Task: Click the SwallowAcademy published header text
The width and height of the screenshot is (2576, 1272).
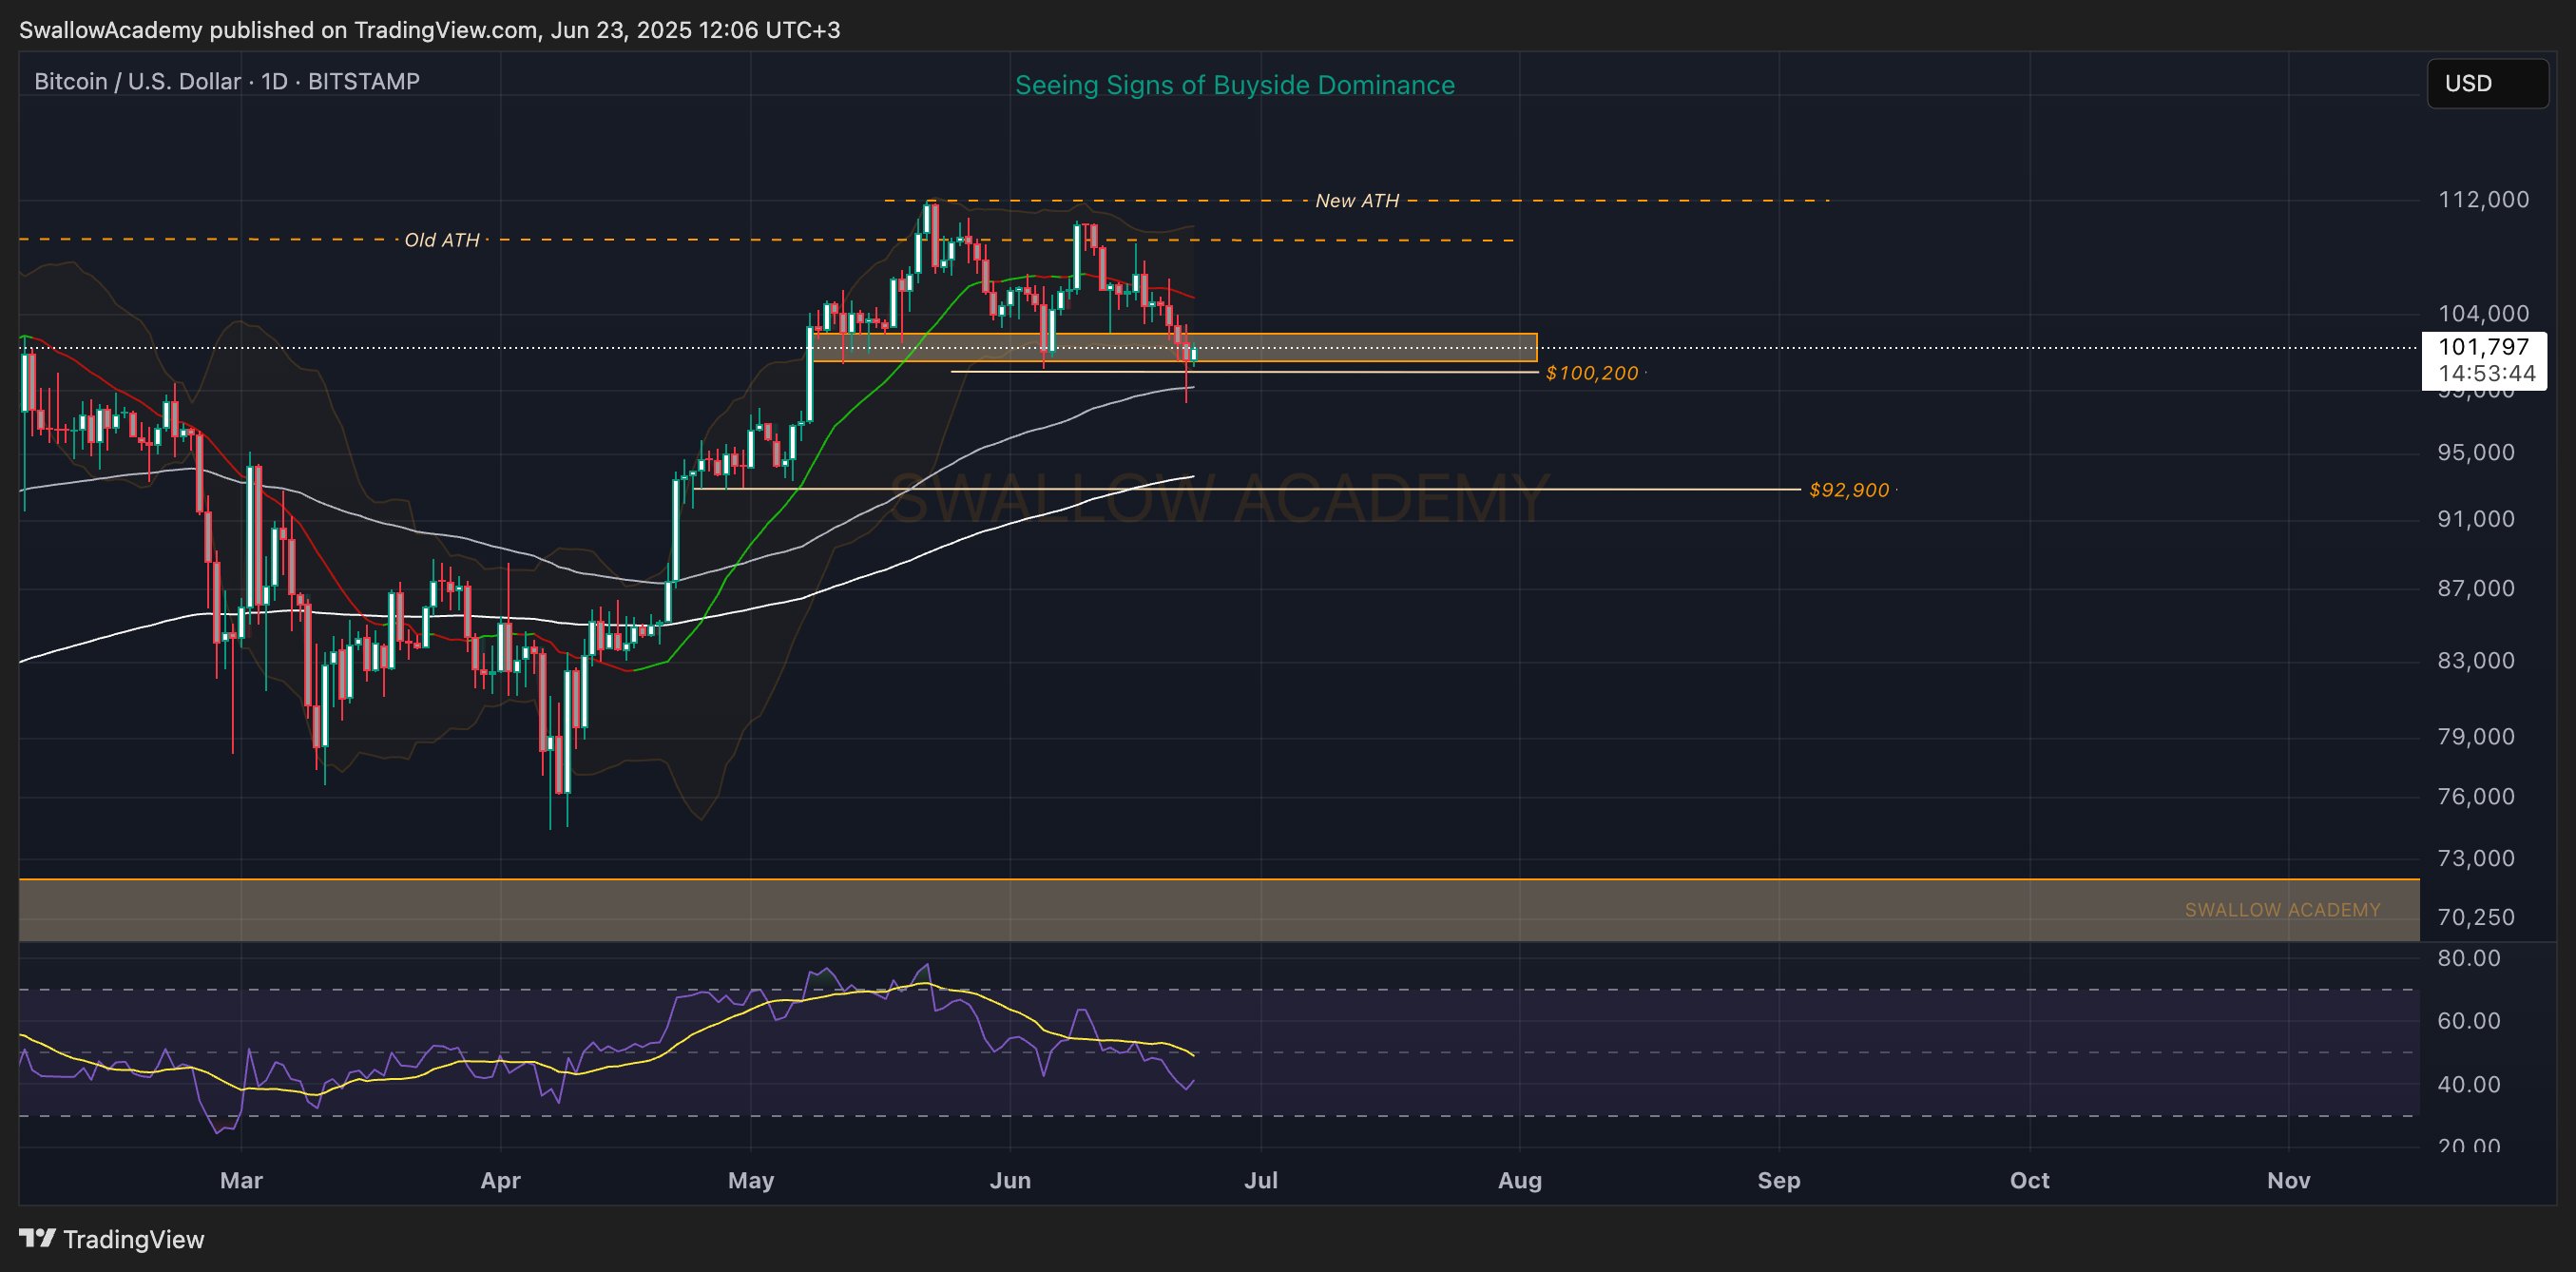Action: click(429, 30)
